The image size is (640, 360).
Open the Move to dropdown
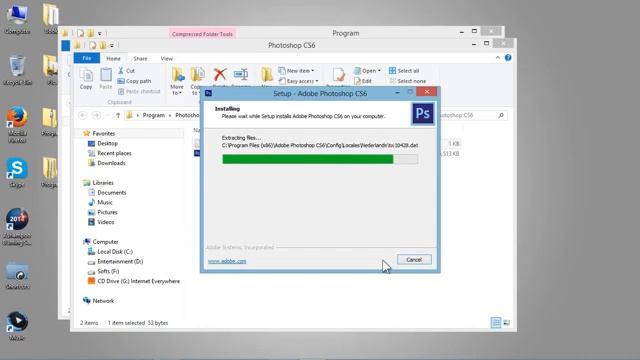pyautogui.click(x=177, y=82)
